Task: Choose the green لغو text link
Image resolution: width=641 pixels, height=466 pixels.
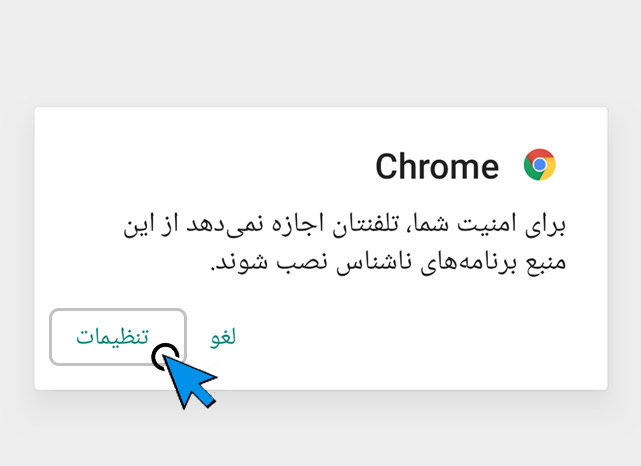Action: pyautogui.click(x=222, y=337)
